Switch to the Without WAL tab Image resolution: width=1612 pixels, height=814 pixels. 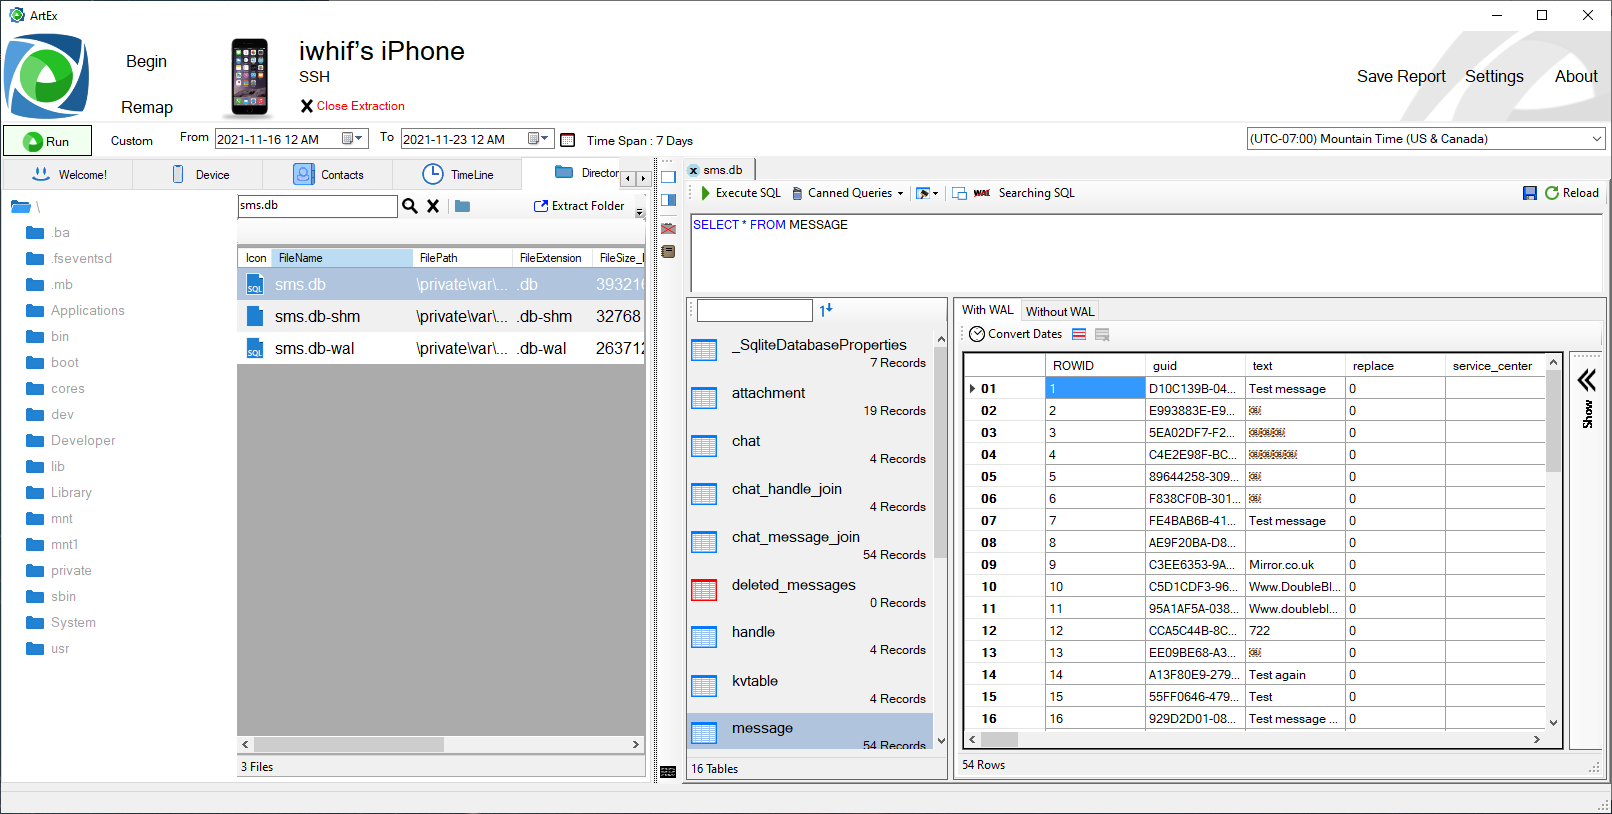pyautogui.click(x=1059, y=311)
